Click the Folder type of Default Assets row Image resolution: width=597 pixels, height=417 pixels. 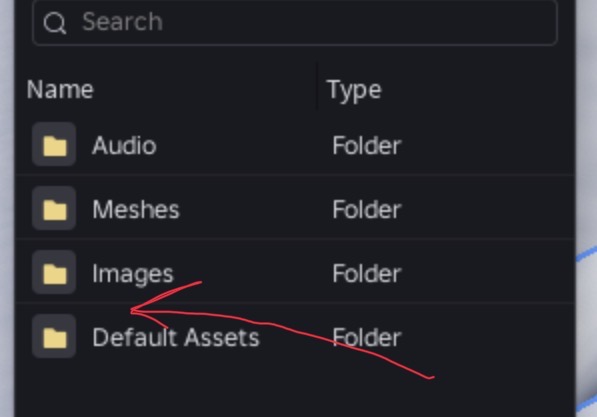coord(367,337)
